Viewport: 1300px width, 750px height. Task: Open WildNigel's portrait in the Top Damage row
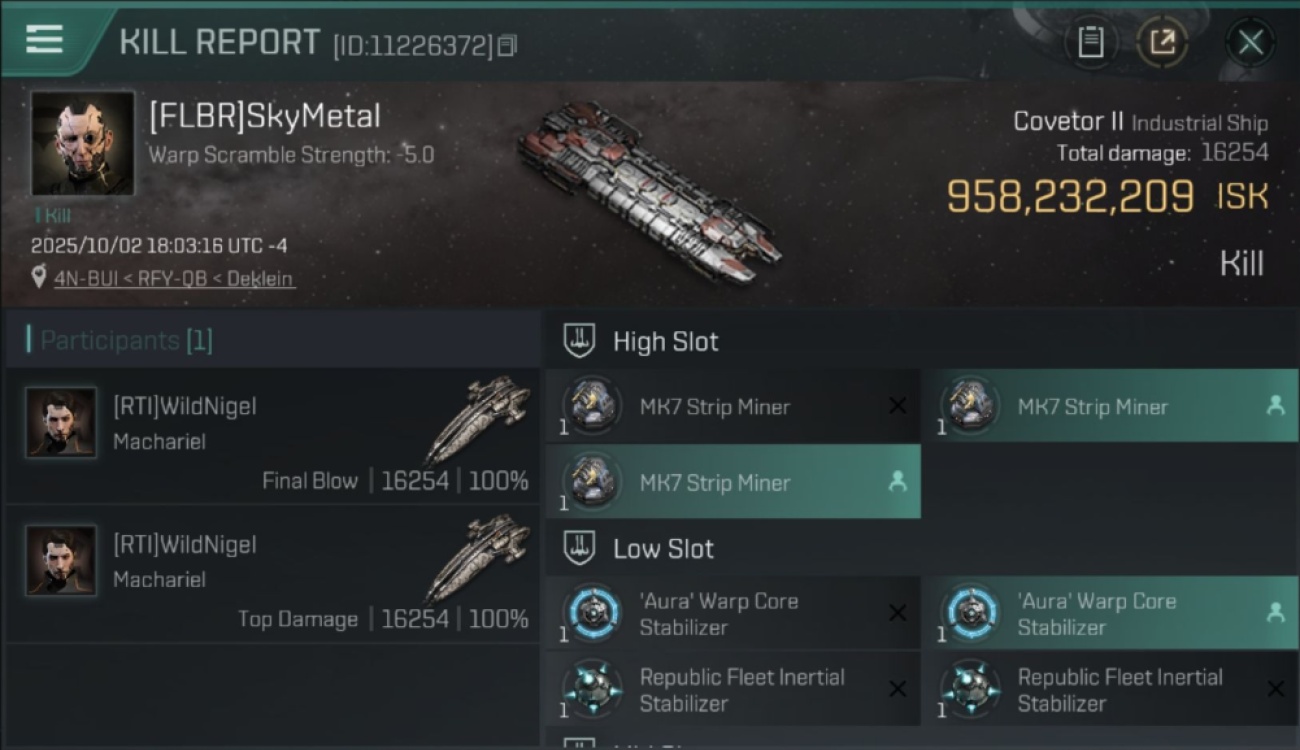[x=61, y=561]
